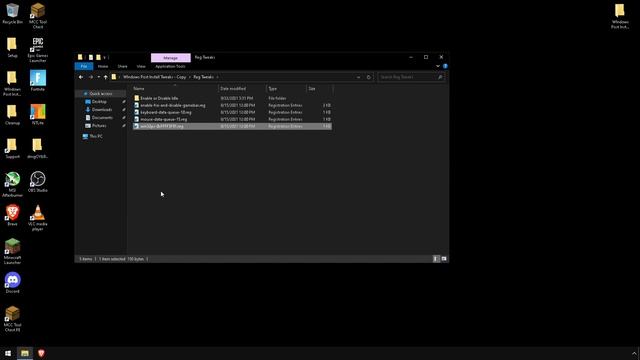The width and height of the screenshot is (640, 360).
Task: Open Pictures in the navigation pane
Action: (x=99, y=126)
